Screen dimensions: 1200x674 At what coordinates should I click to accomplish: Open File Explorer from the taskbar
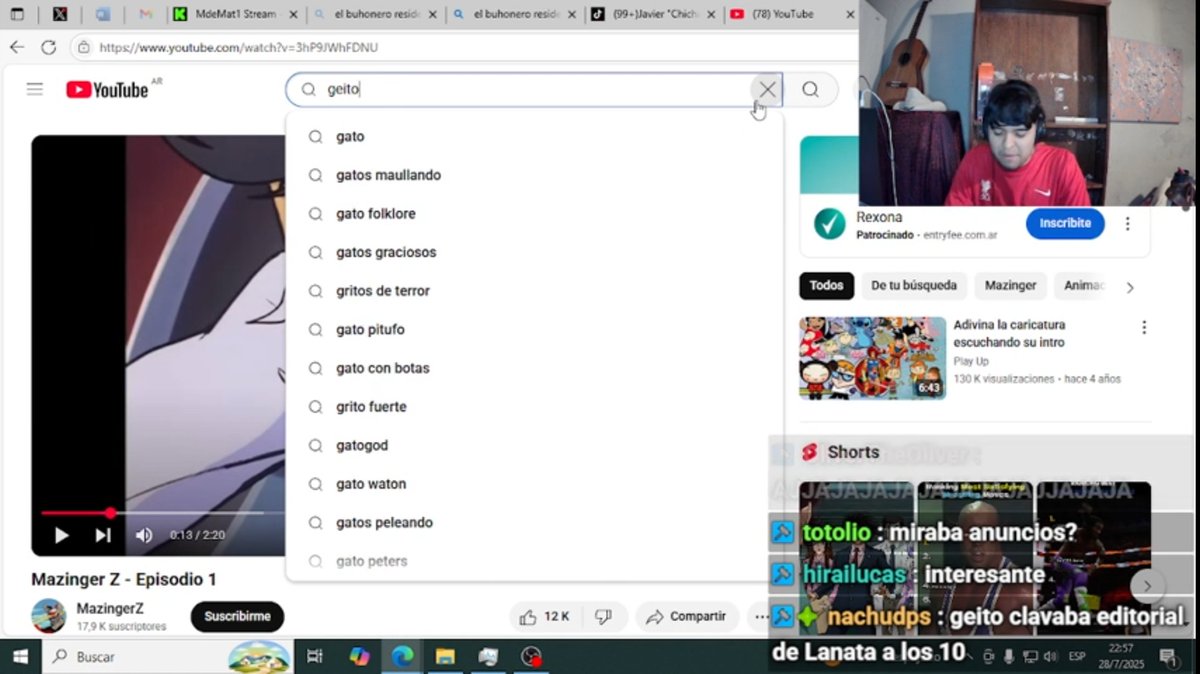[445, 656]
